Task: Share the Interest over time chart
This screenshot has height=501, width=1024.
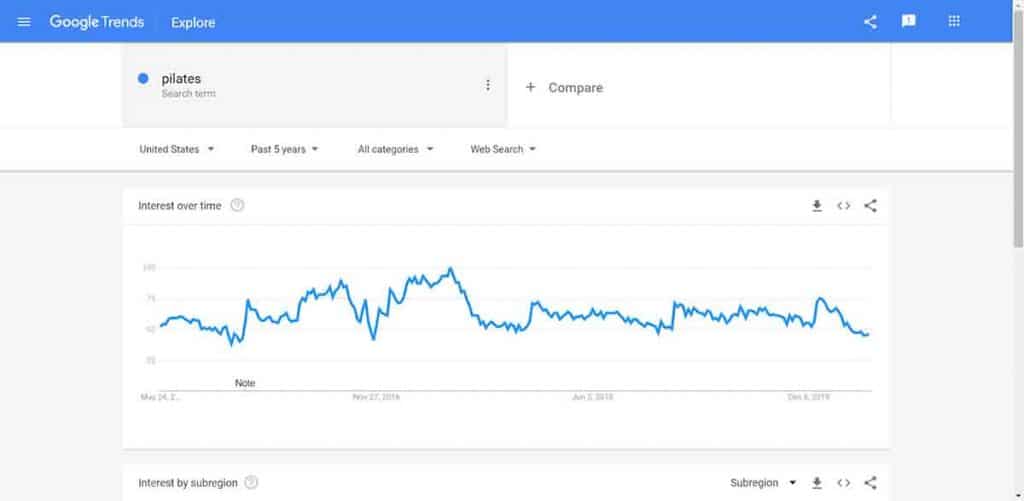Action: [x=870, y=206]
